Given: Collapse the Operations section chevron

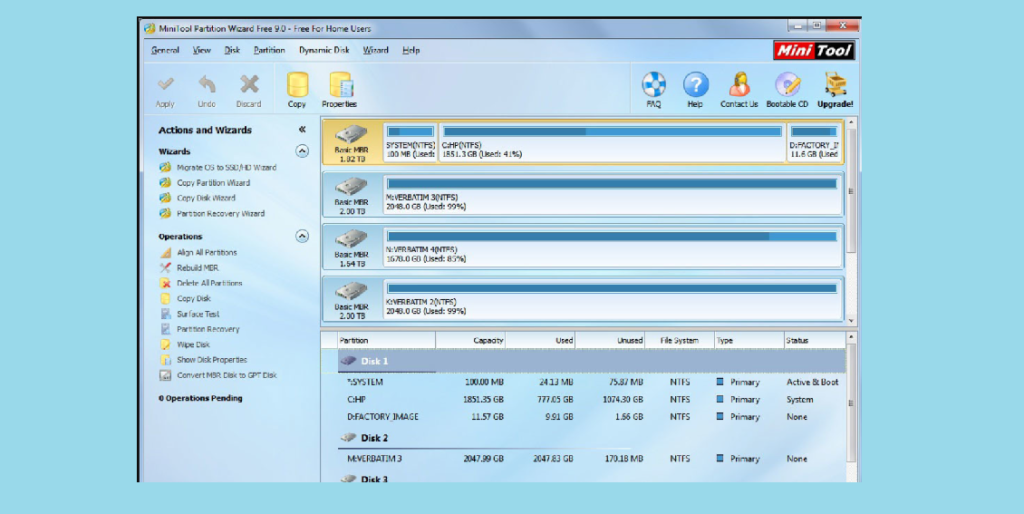Looking at the screenshot, I should coord(302,236).
